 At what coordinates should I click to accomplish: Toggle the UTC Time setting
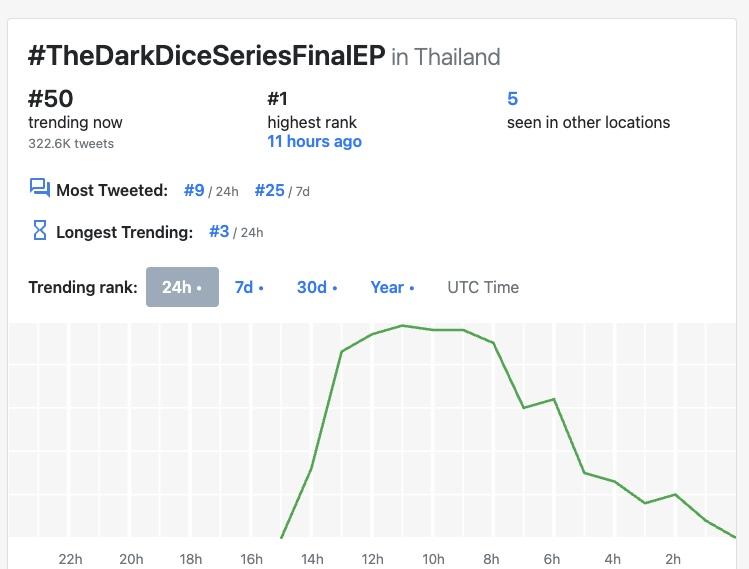coord(483,287)
